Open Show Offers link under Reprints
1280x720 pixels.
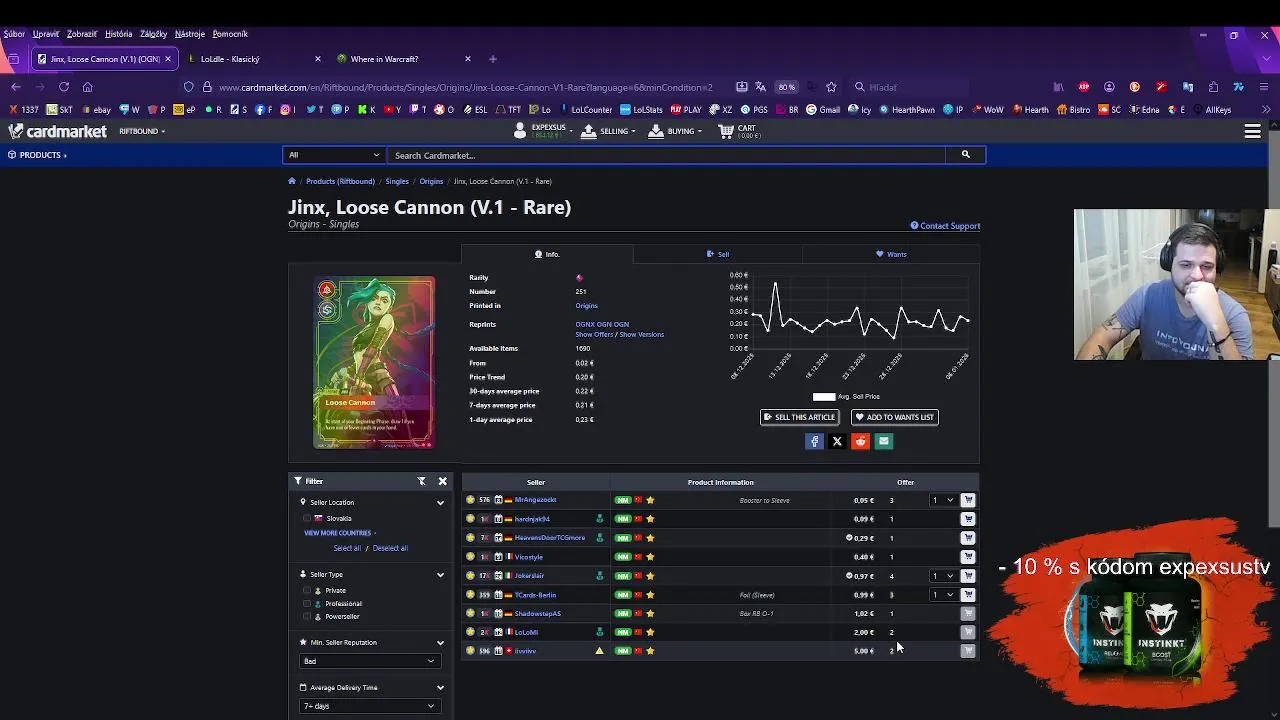coord(594,335)
